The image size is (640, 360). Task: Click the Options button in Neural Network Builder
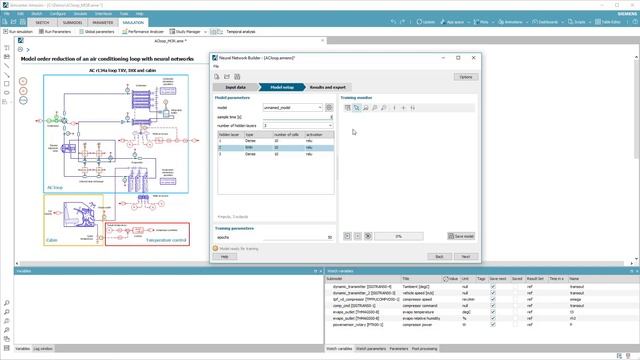pyautogui.click(x=466, y=77)
